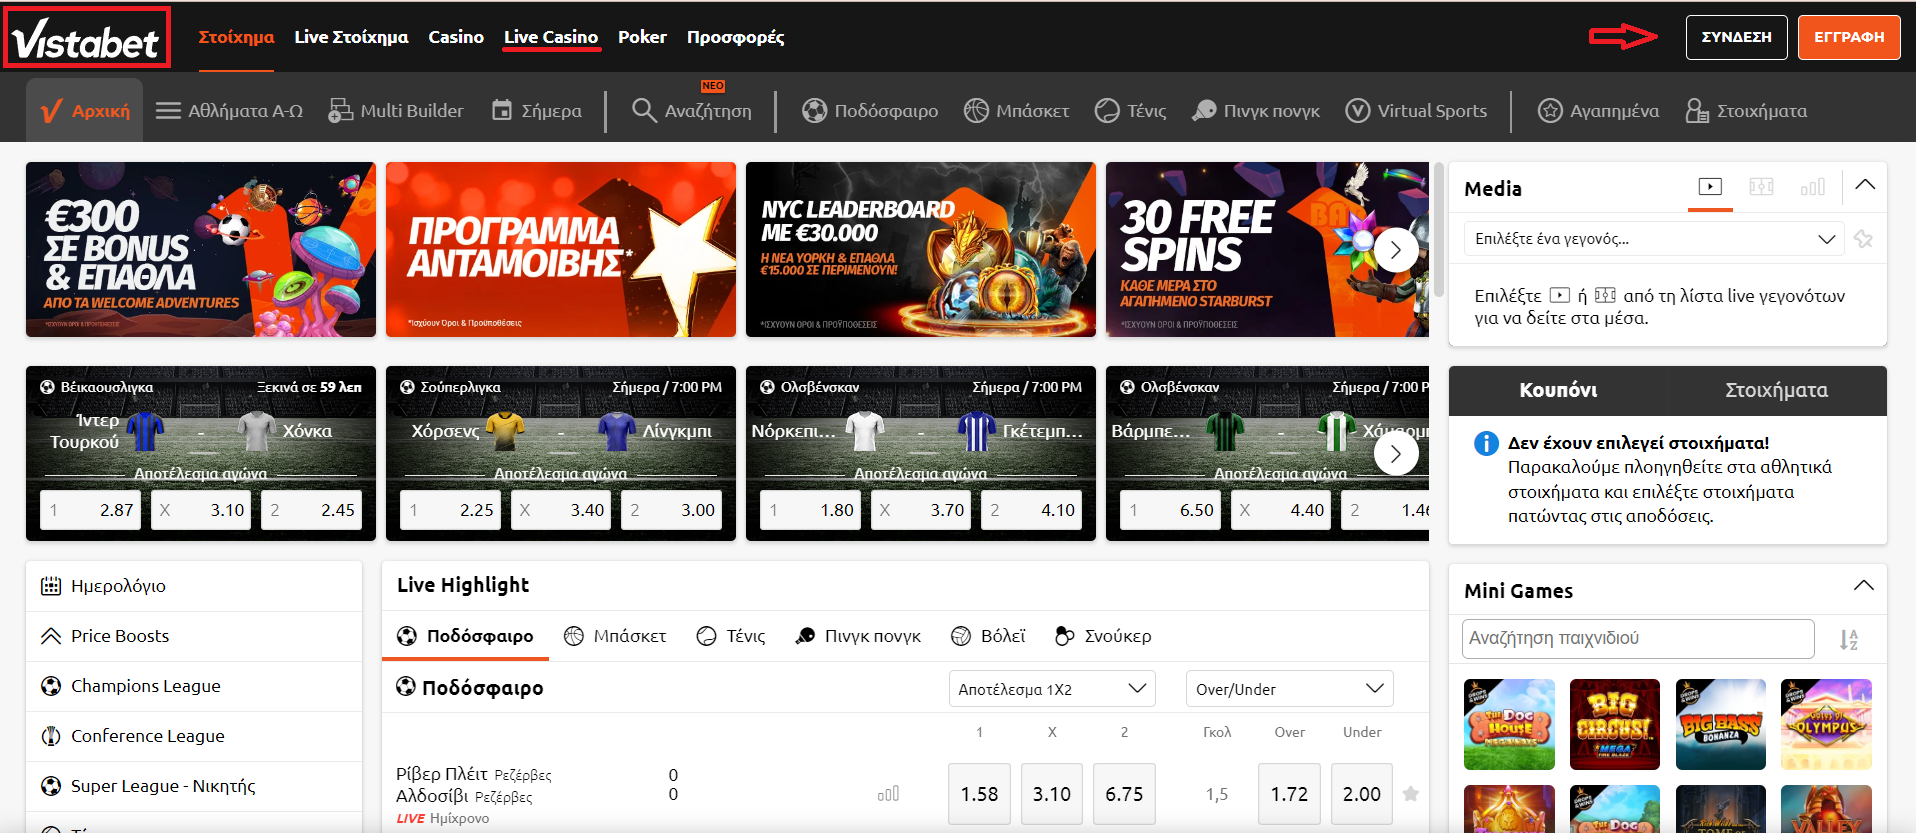Open Αποτέλεσμα 1X2 market dropdown

(1052, 689)
